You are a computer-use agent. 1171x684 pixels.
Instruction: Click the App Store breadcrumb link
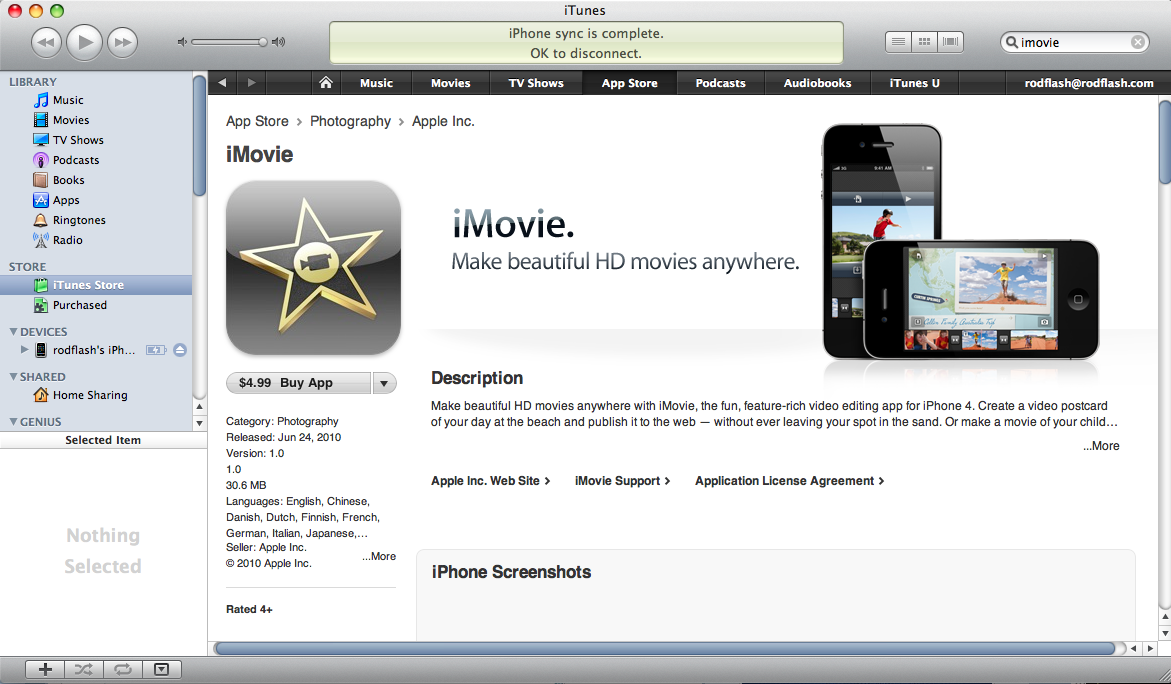tap(257, 121)
